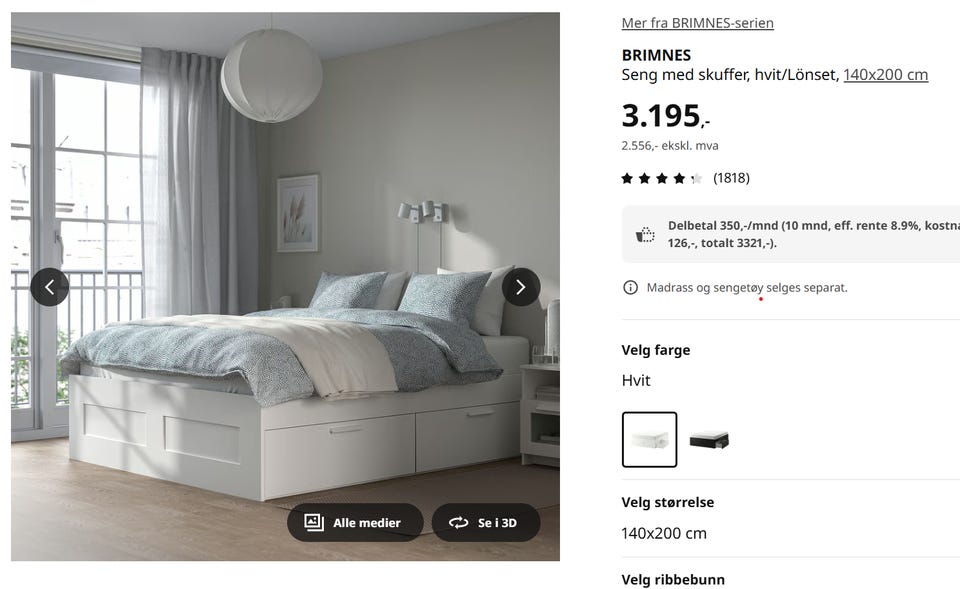
Task: Expand the Velg størrelse size selector
Action: pos(790,518)
